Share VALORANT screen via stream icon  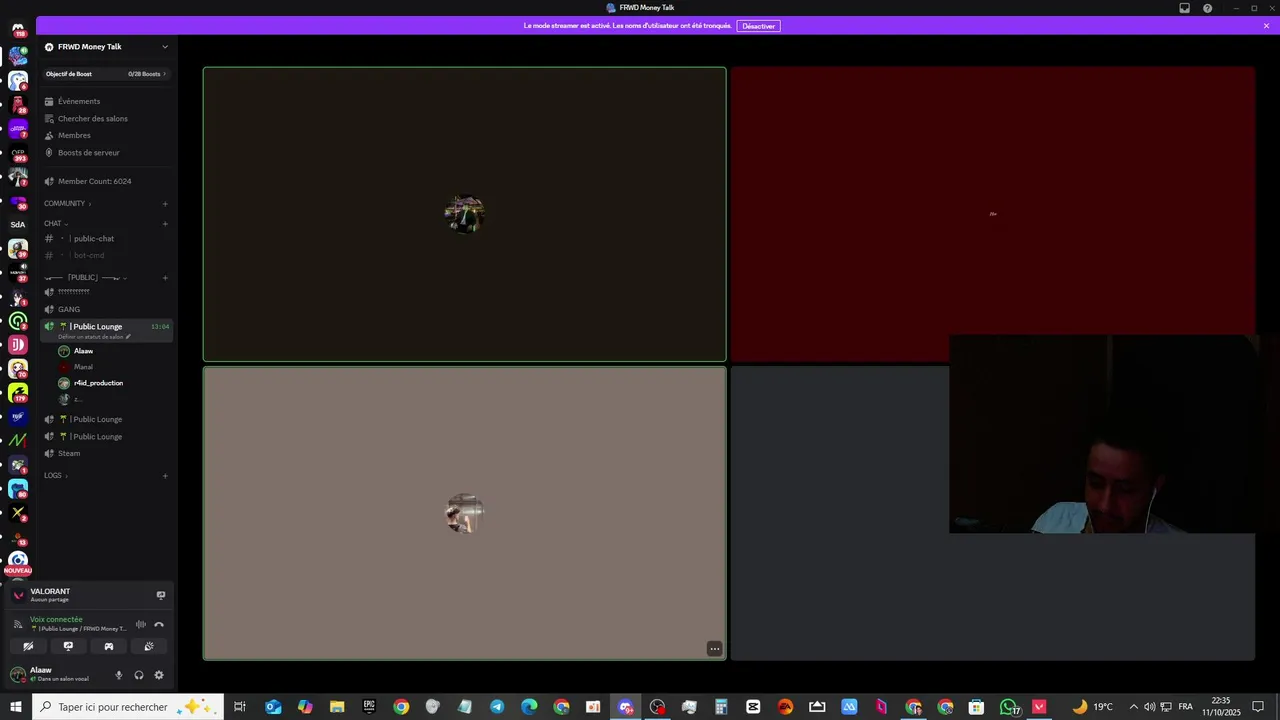[161, 595]
